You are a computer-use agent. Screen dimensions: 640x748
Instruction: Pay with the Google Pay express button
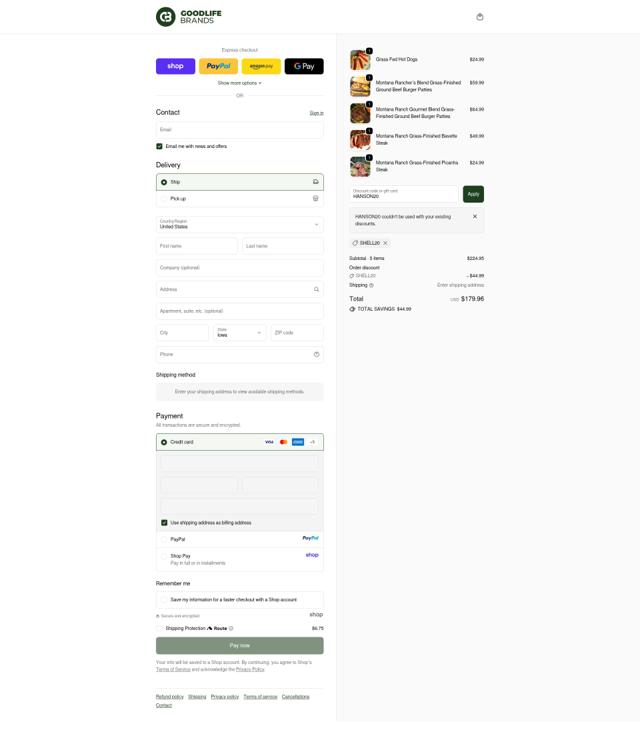click(304, 66)
